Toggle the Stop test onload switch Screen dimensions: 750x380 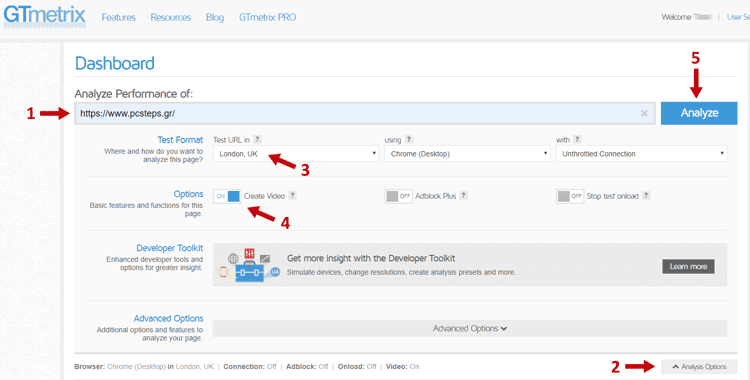pyautogui.click(x=570, y=196)
